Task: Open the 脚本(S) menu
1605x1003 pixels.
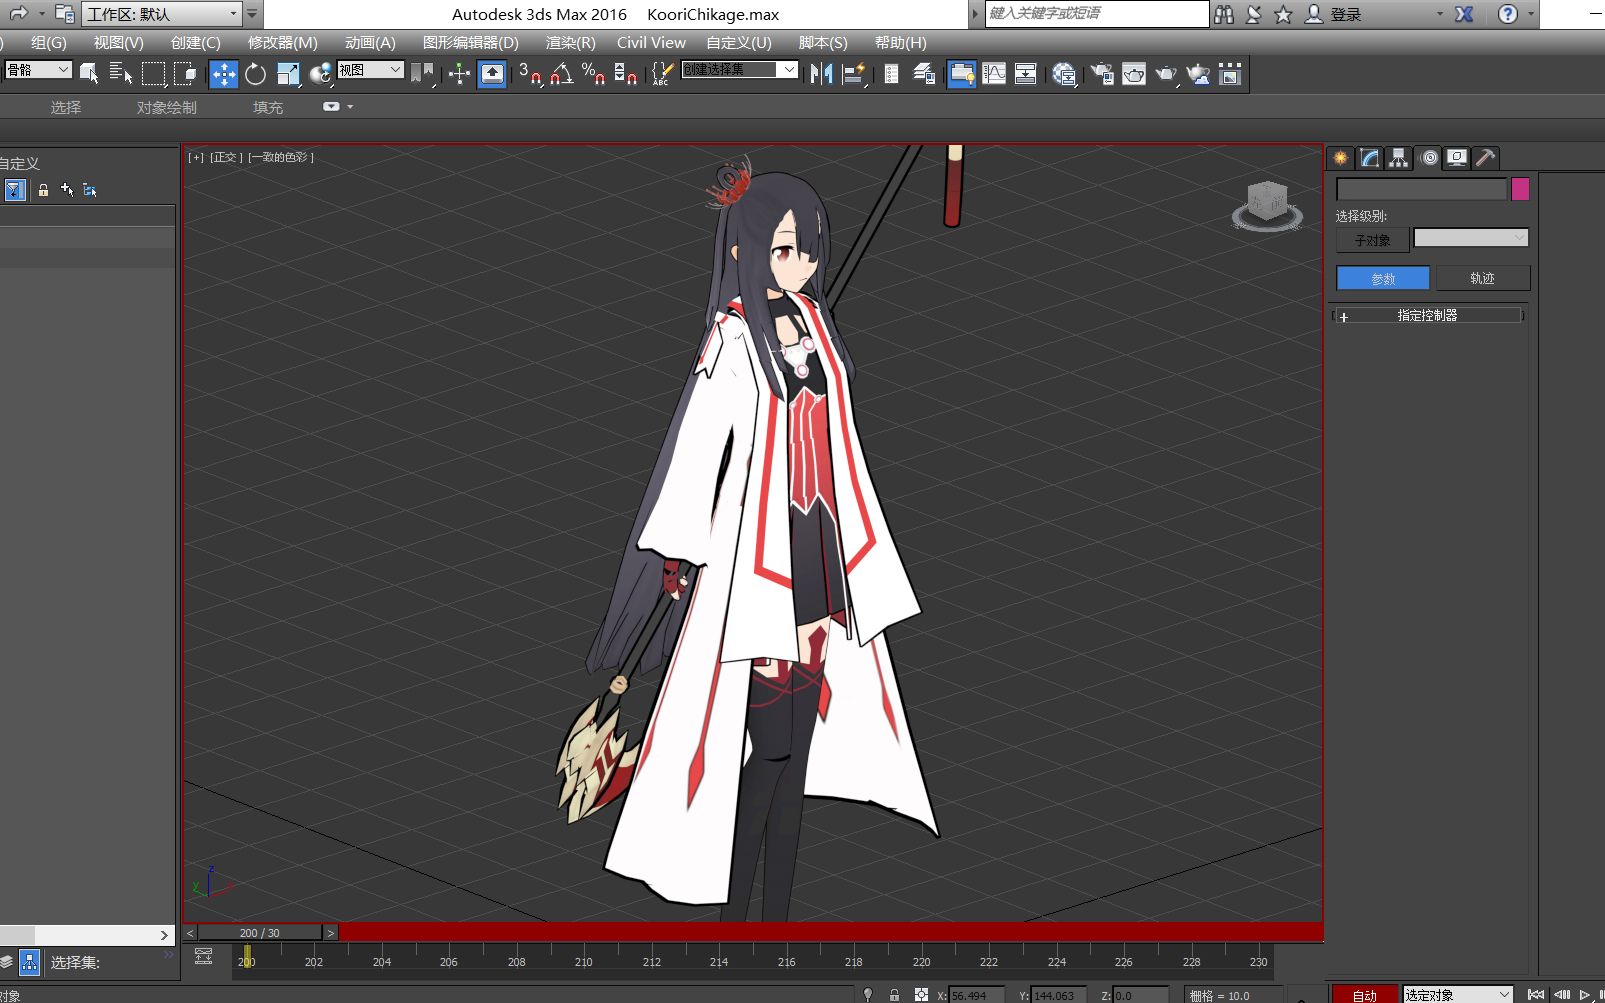Action: [x=822, y=43]
